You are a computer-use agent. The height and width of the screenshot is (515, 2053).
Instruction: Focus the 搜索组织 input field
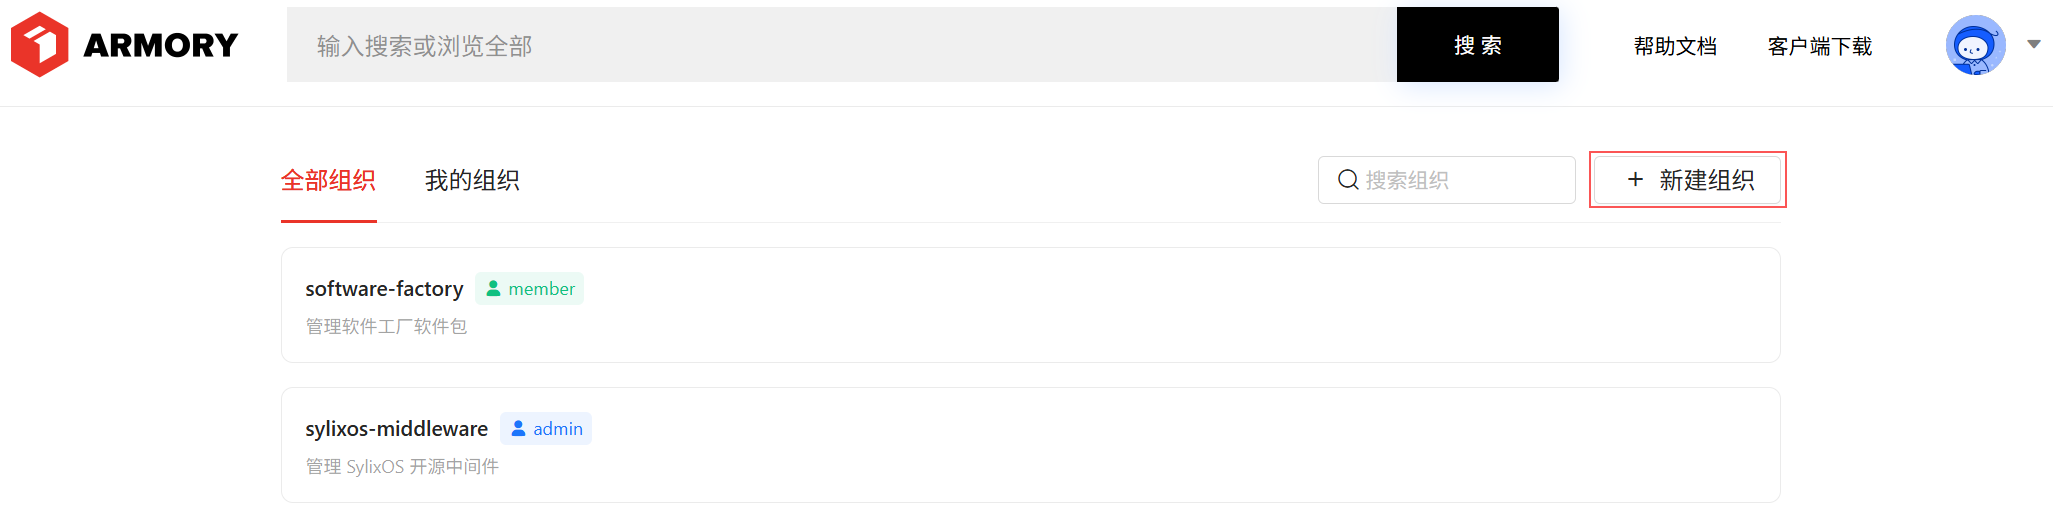point(1446,180)
